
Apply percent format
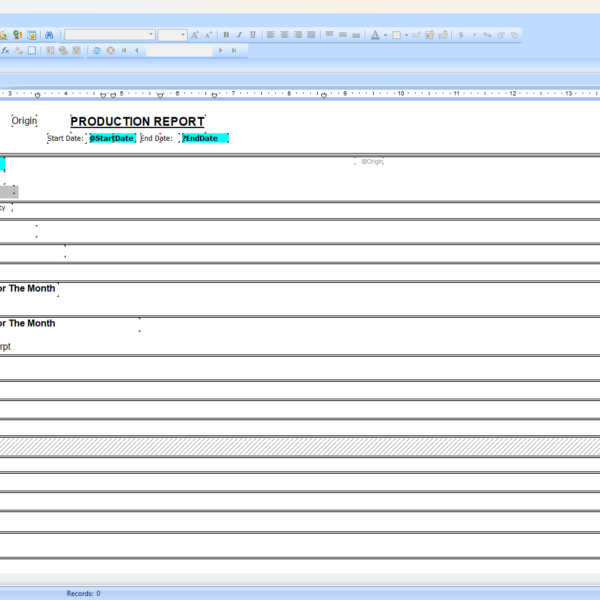(487, 35)
